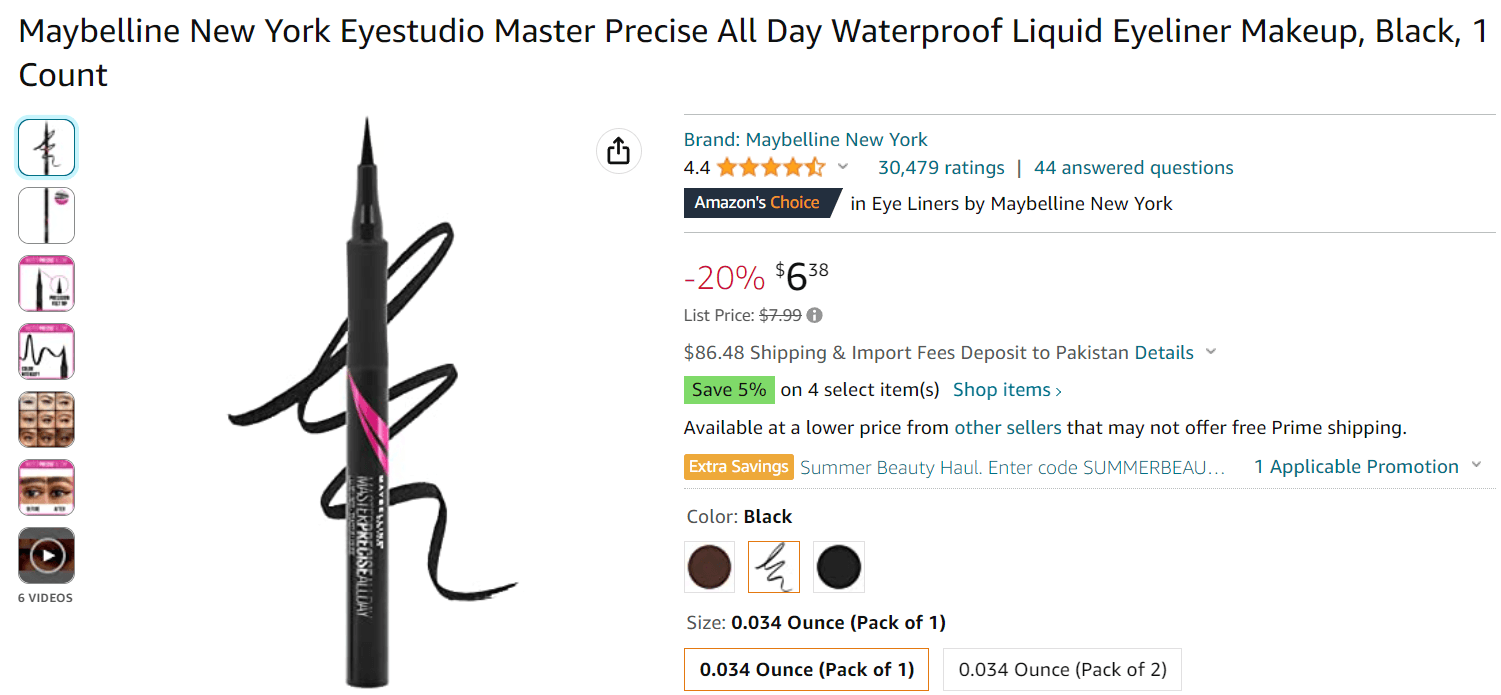1501x695 pixels.
Task: Pick the brown color swatch
Action: tap(710, 567)
